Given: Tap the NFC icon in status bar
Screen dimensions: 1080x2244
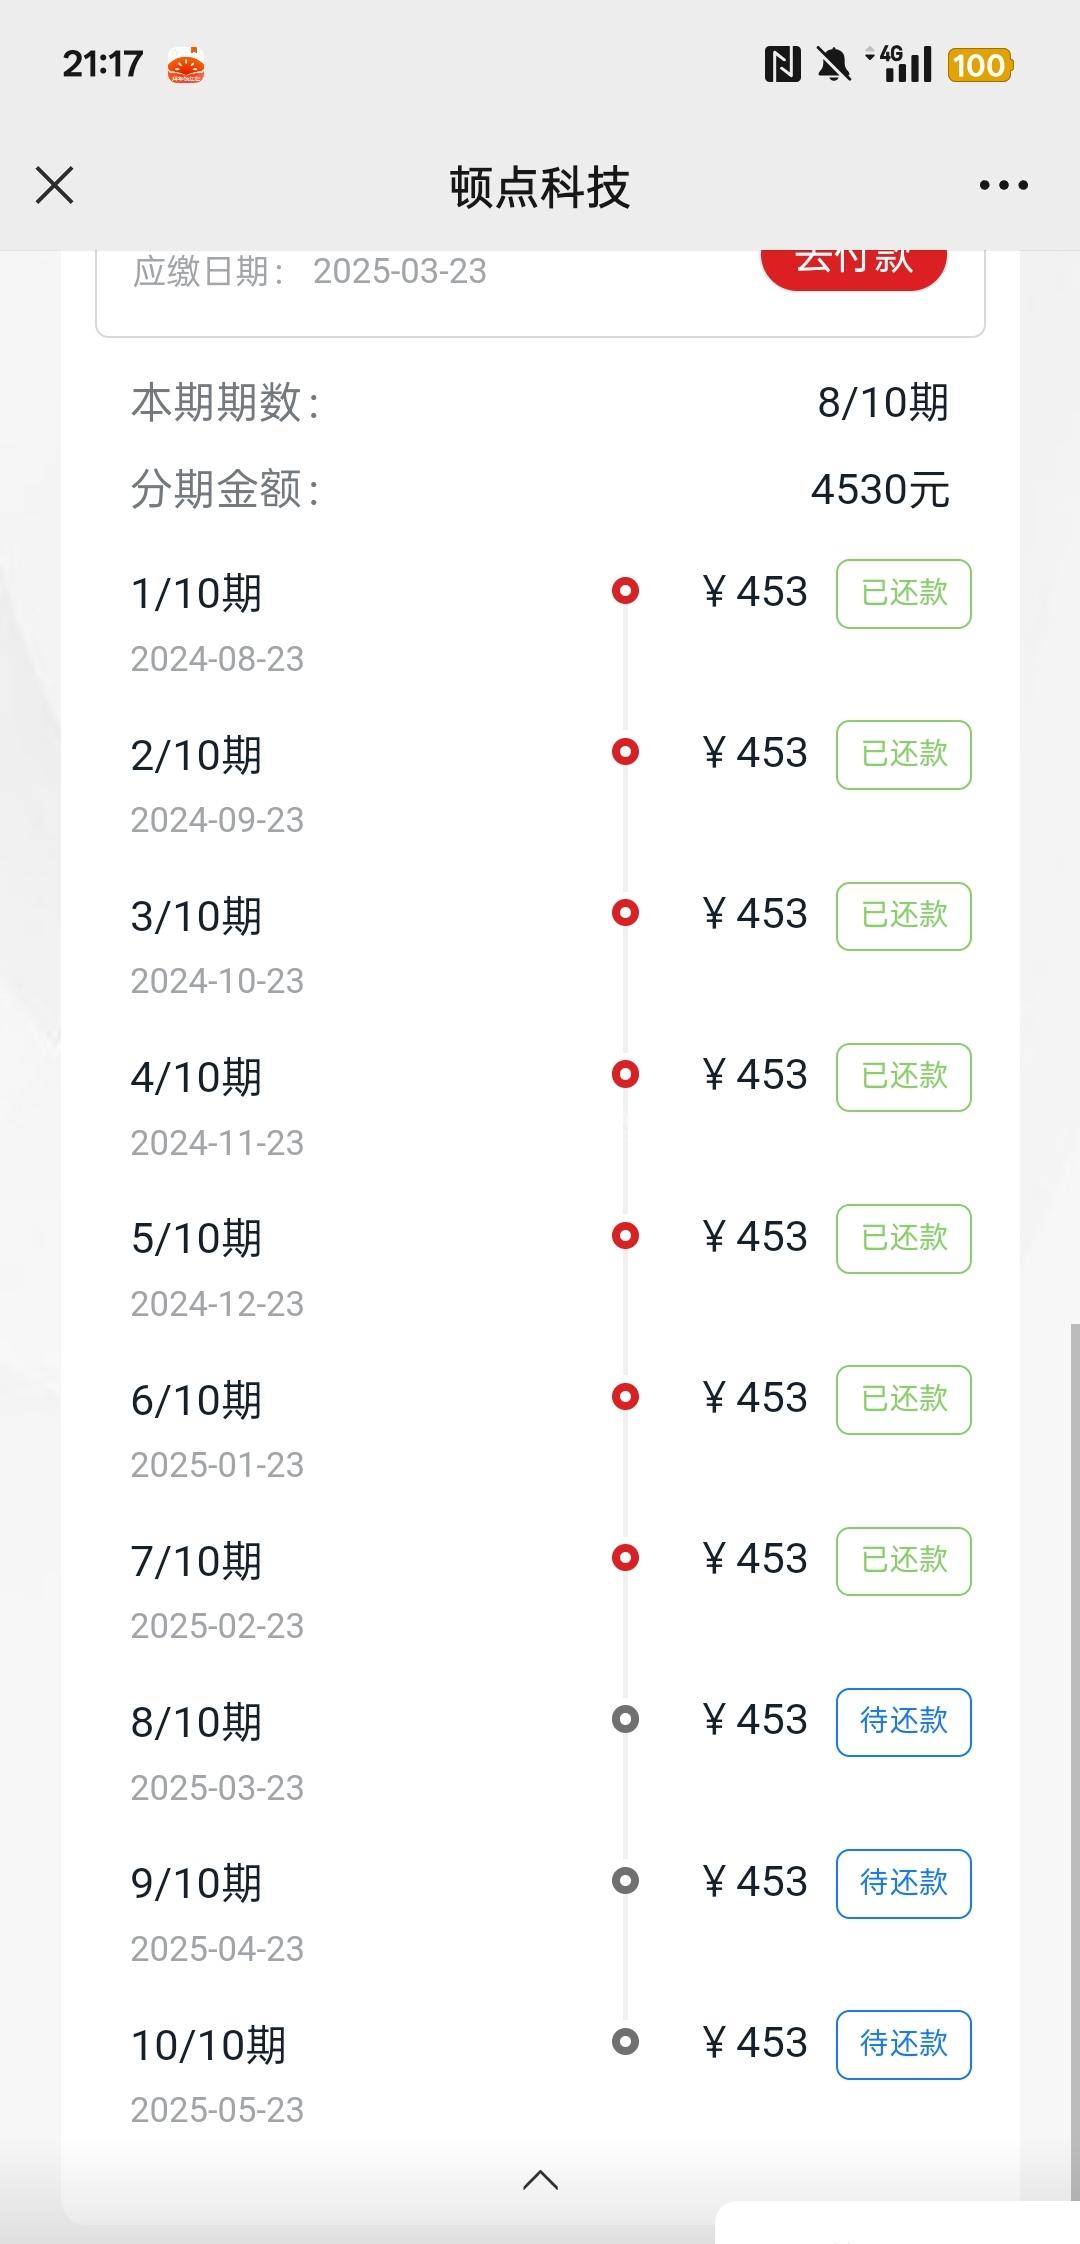Looking at the screenshot, I should tap(782, 65).
